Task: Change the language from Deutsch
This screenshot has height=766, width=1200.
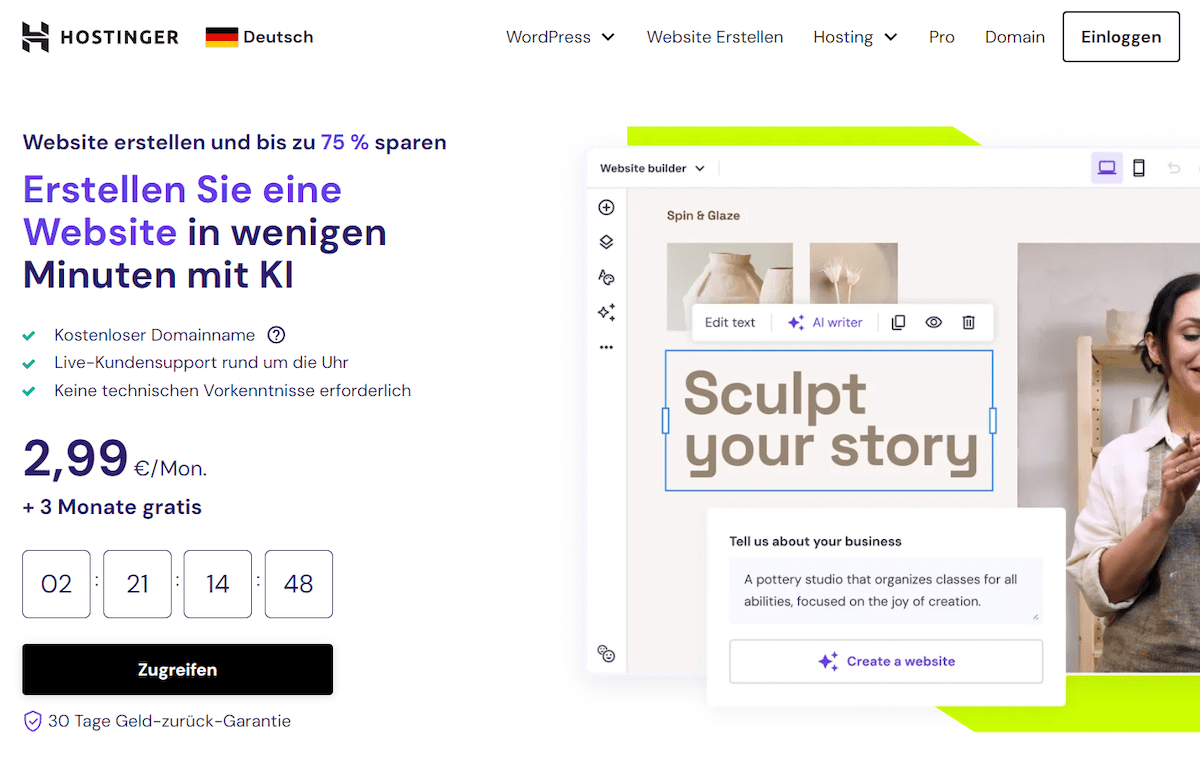Action: (259, 37)
